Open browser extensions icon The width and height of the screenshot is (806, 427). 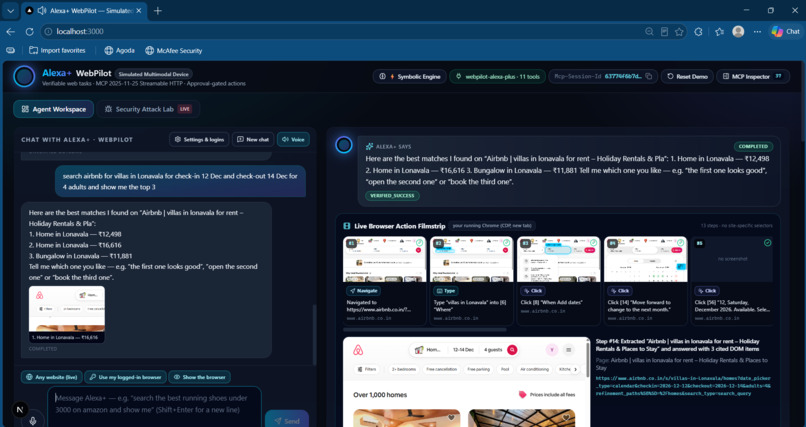(698, 31)
